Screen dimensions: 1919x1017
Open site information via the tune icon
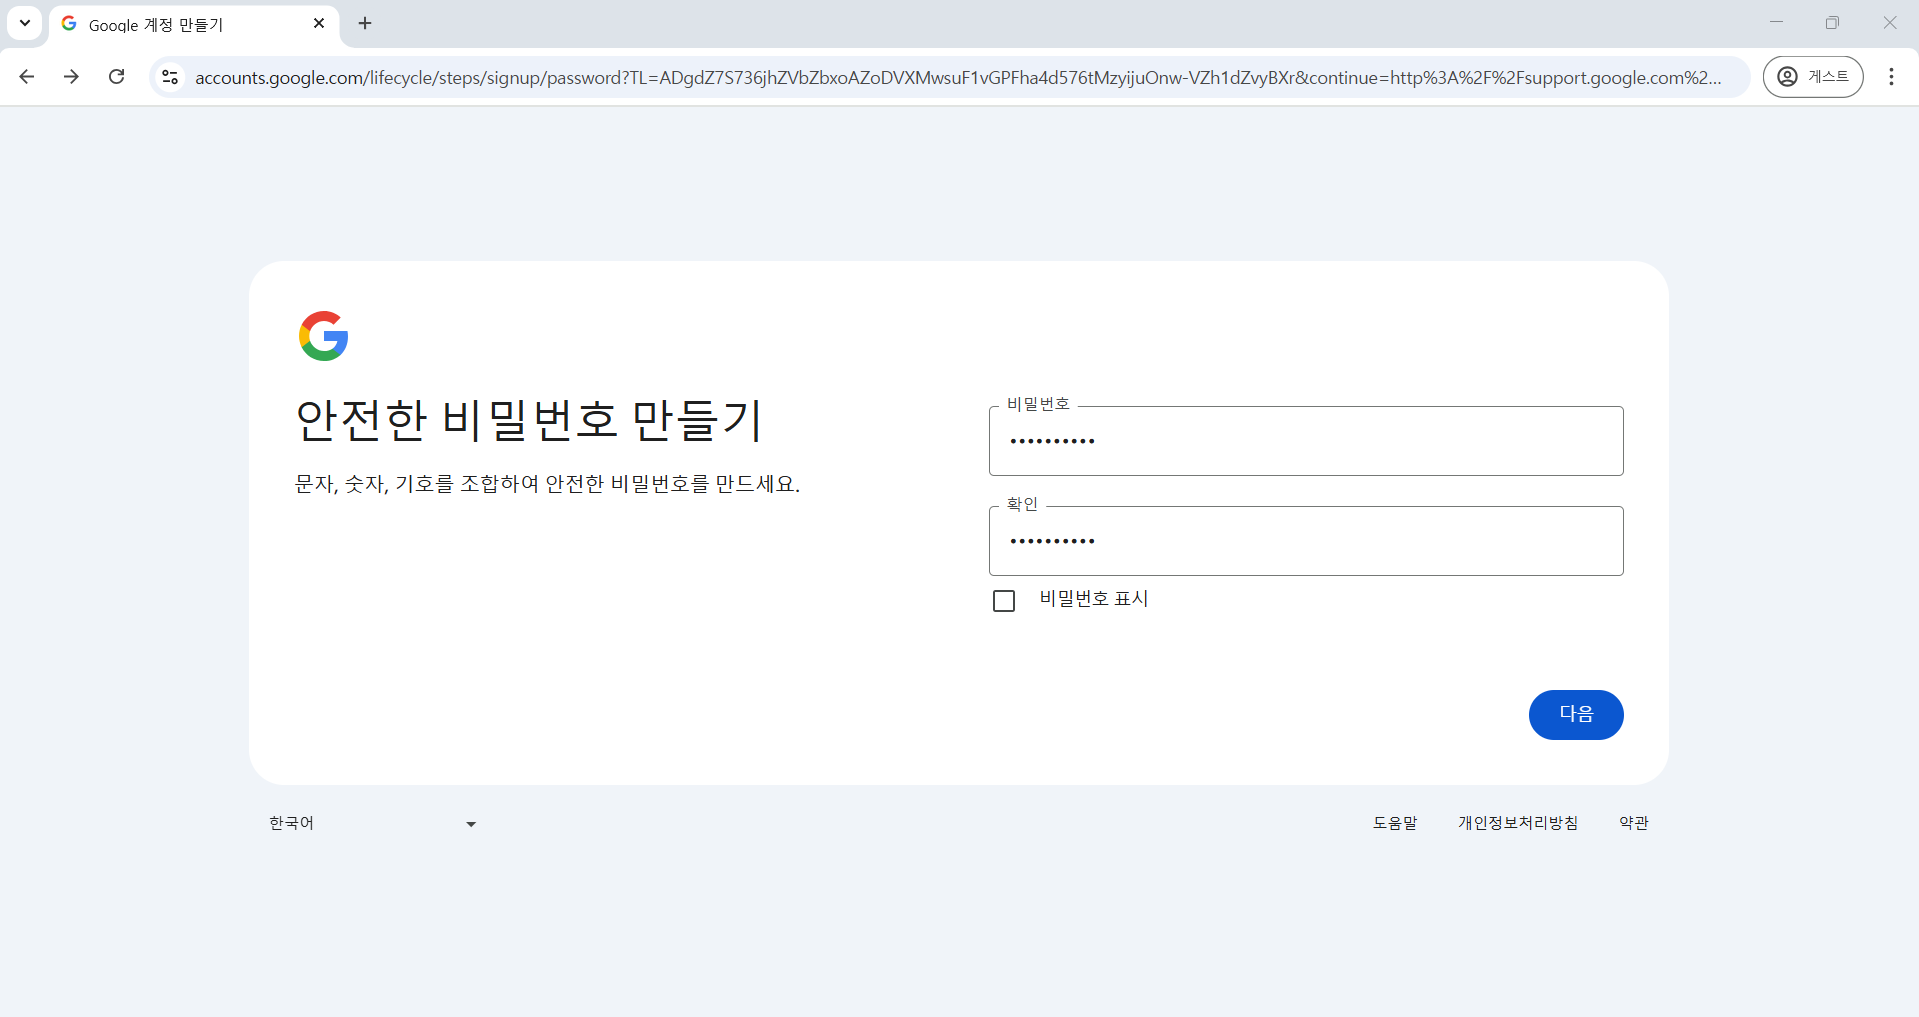[170, 76]
